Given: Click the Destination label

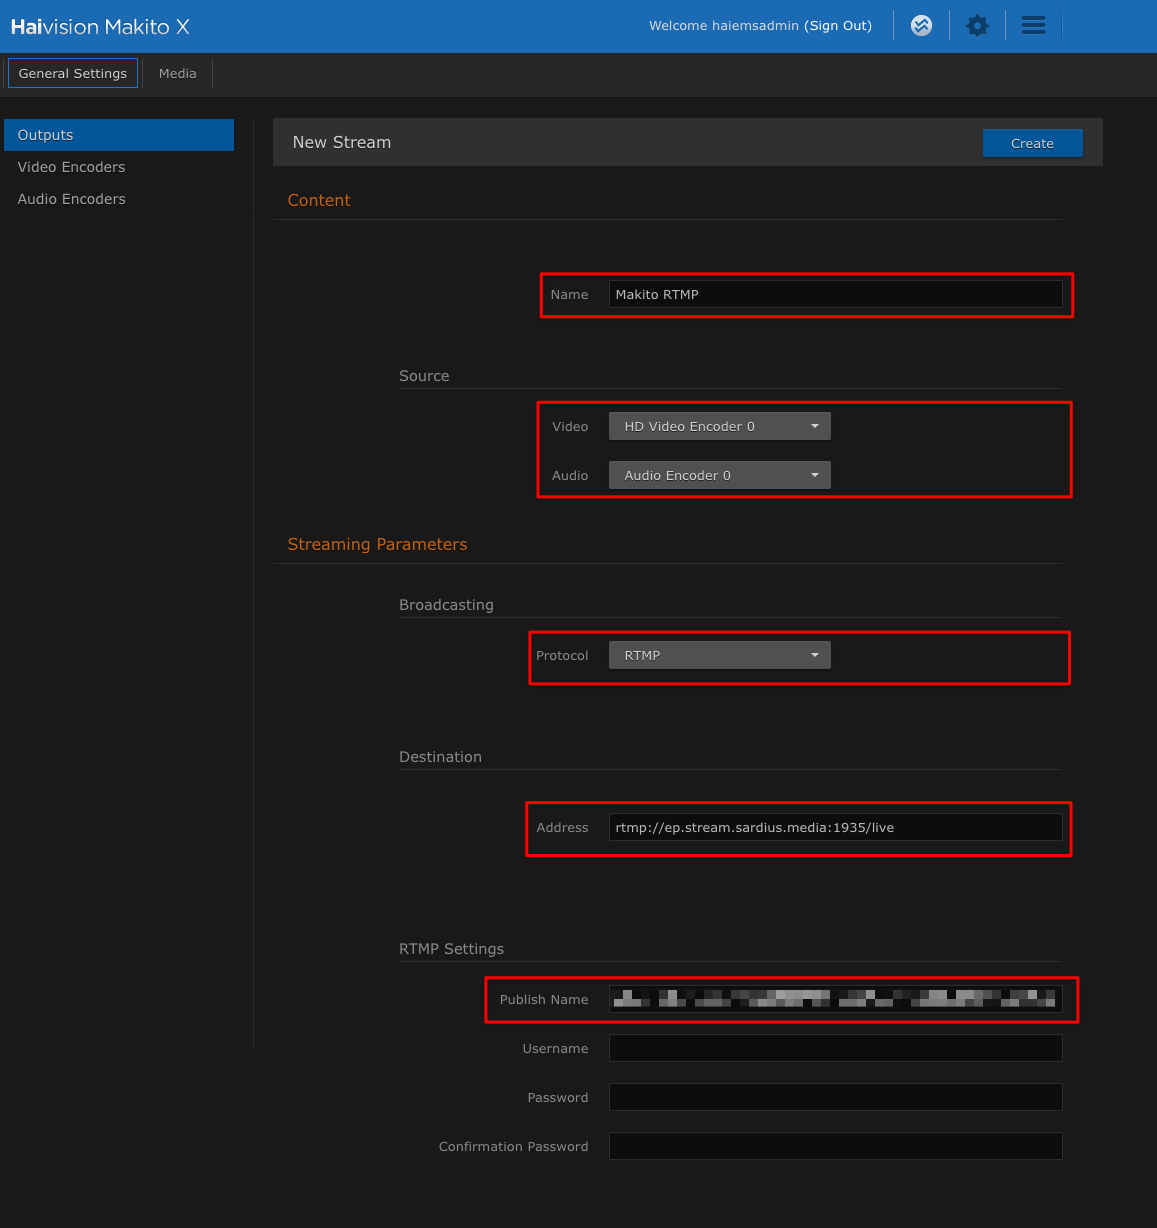Looking at the screenshot, I should 440,757.
